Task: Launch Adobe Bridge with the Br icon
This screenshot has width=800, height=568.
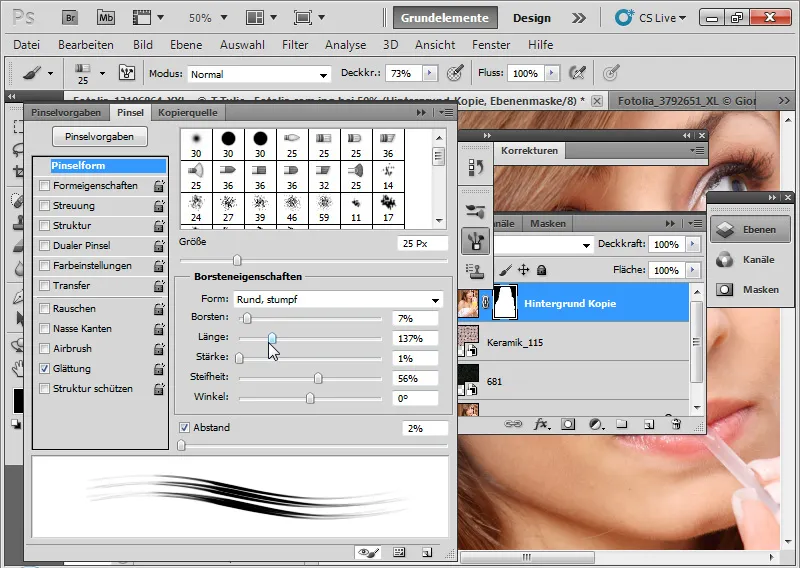Action: tap(70, 18)
